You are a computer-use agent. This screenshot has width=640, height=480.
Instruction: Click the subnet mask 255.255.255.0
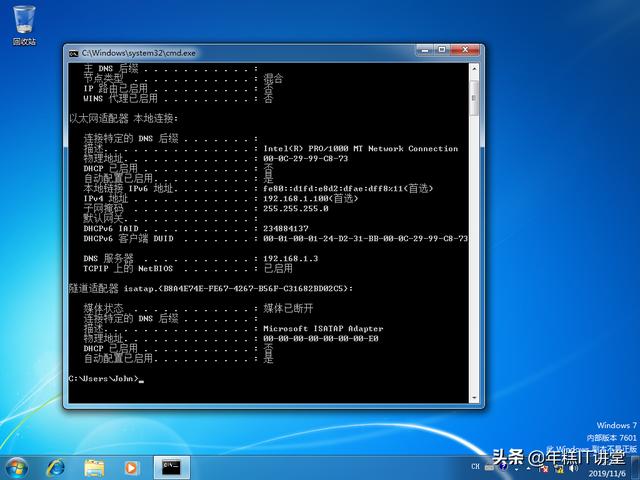pos(296,209)
